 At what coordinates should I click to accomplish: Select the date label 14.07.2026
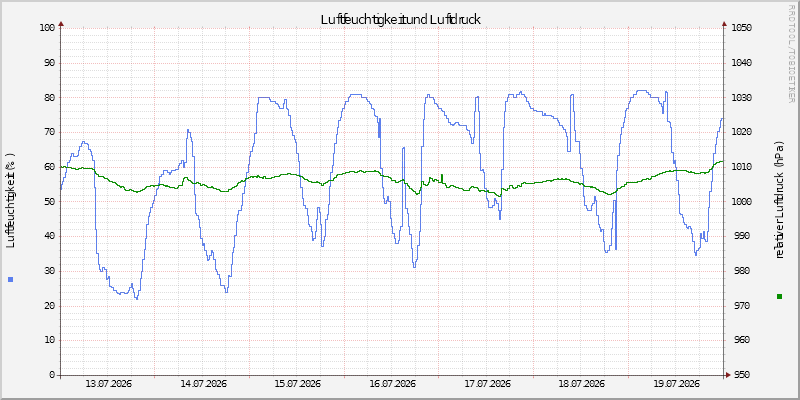click(204, 384)
